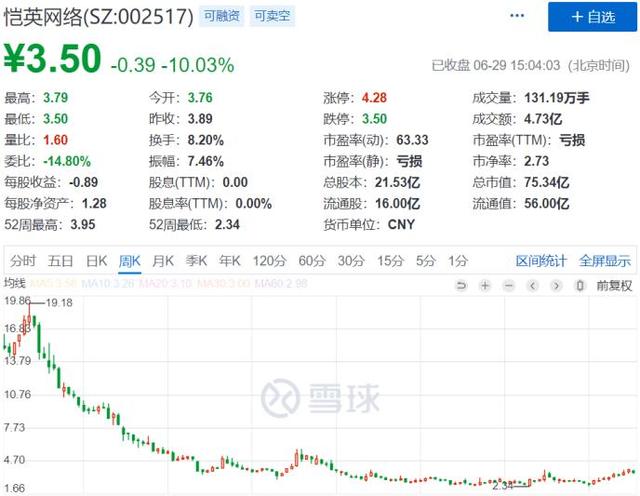The image size is (640, 496).
Task: Click the 可卖空 tag
Action: (272, 16)
